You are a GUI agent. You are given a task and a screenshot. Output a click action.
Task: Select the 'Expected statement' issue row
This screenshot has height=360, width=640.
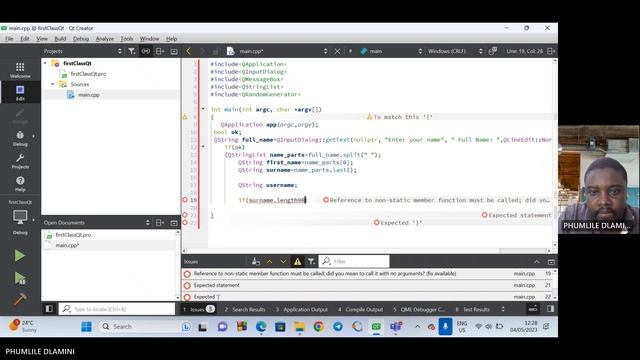(x=367, y=285)
